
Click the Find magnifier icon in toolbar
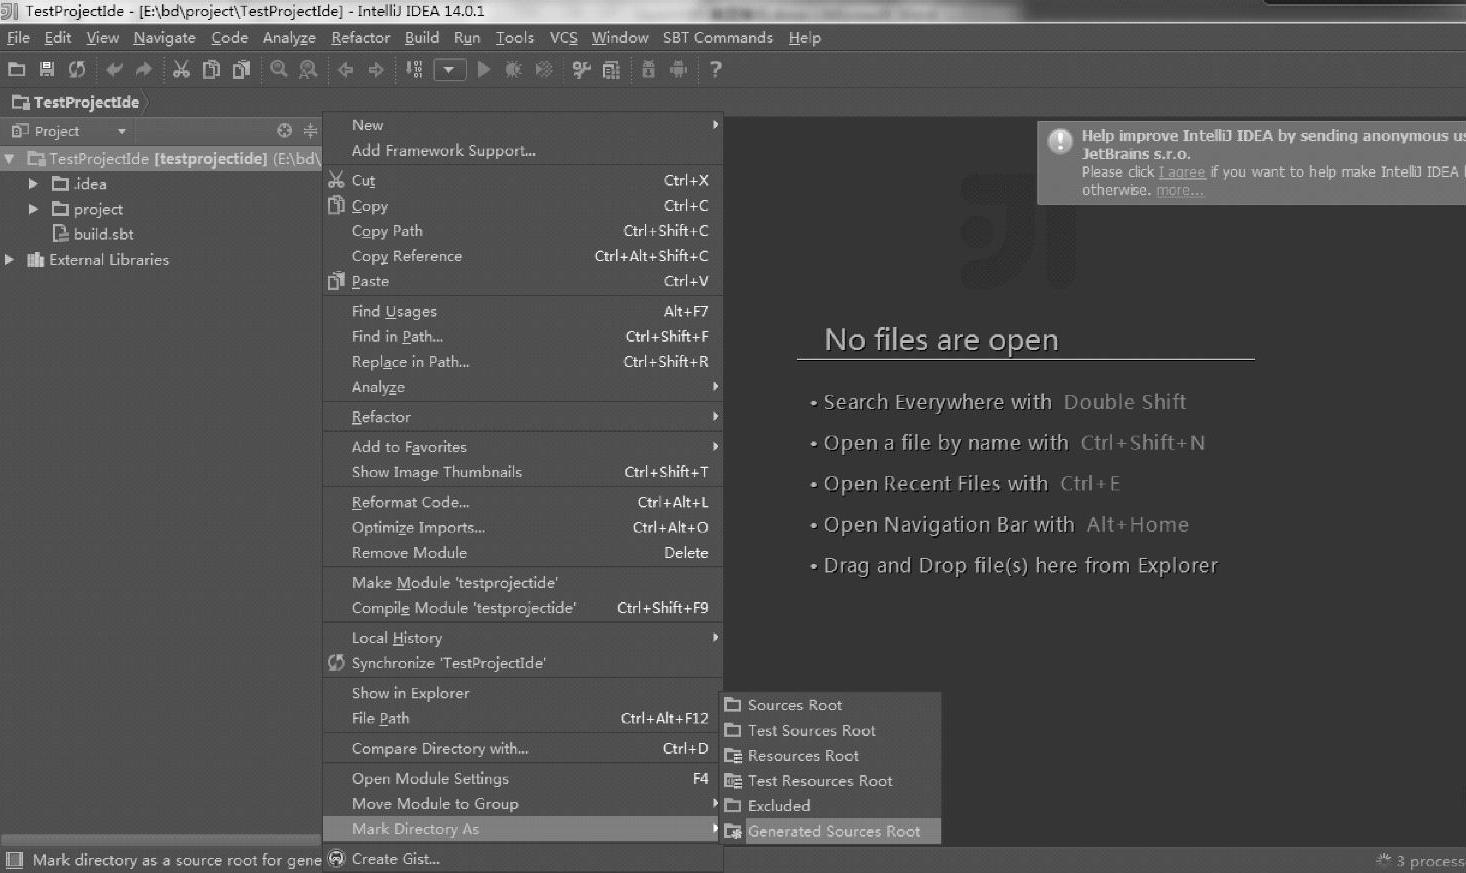pyautogui.click(x=279, y=69)
